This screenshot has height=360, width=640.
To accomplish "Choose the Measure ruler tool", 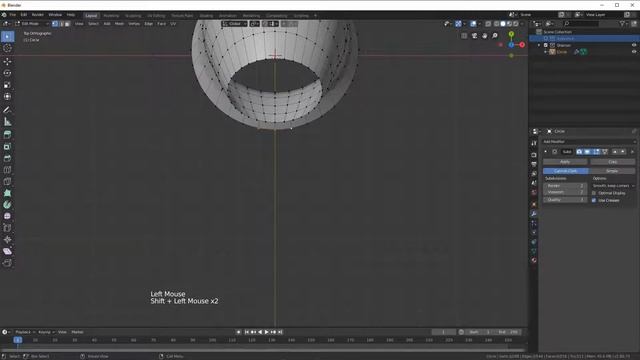I will tap(7, 122).
